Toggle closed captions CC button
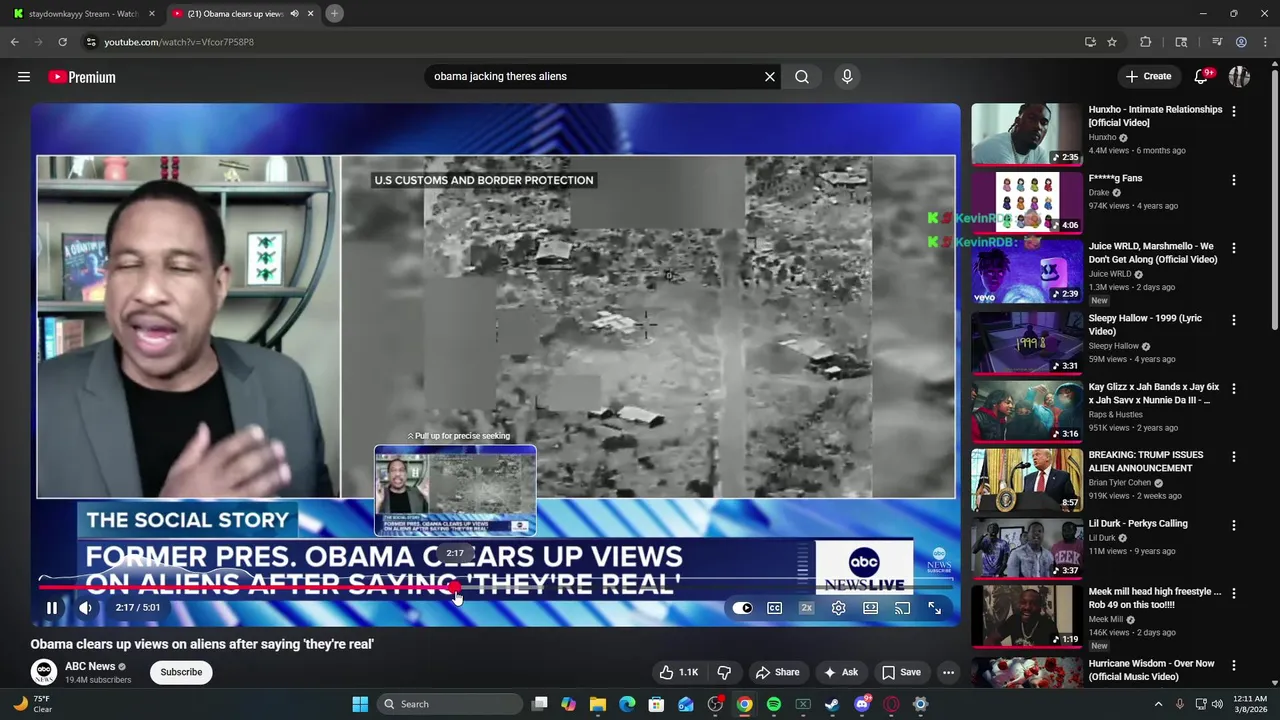The height and width of the screenshot is (720, 1280). 774,608
